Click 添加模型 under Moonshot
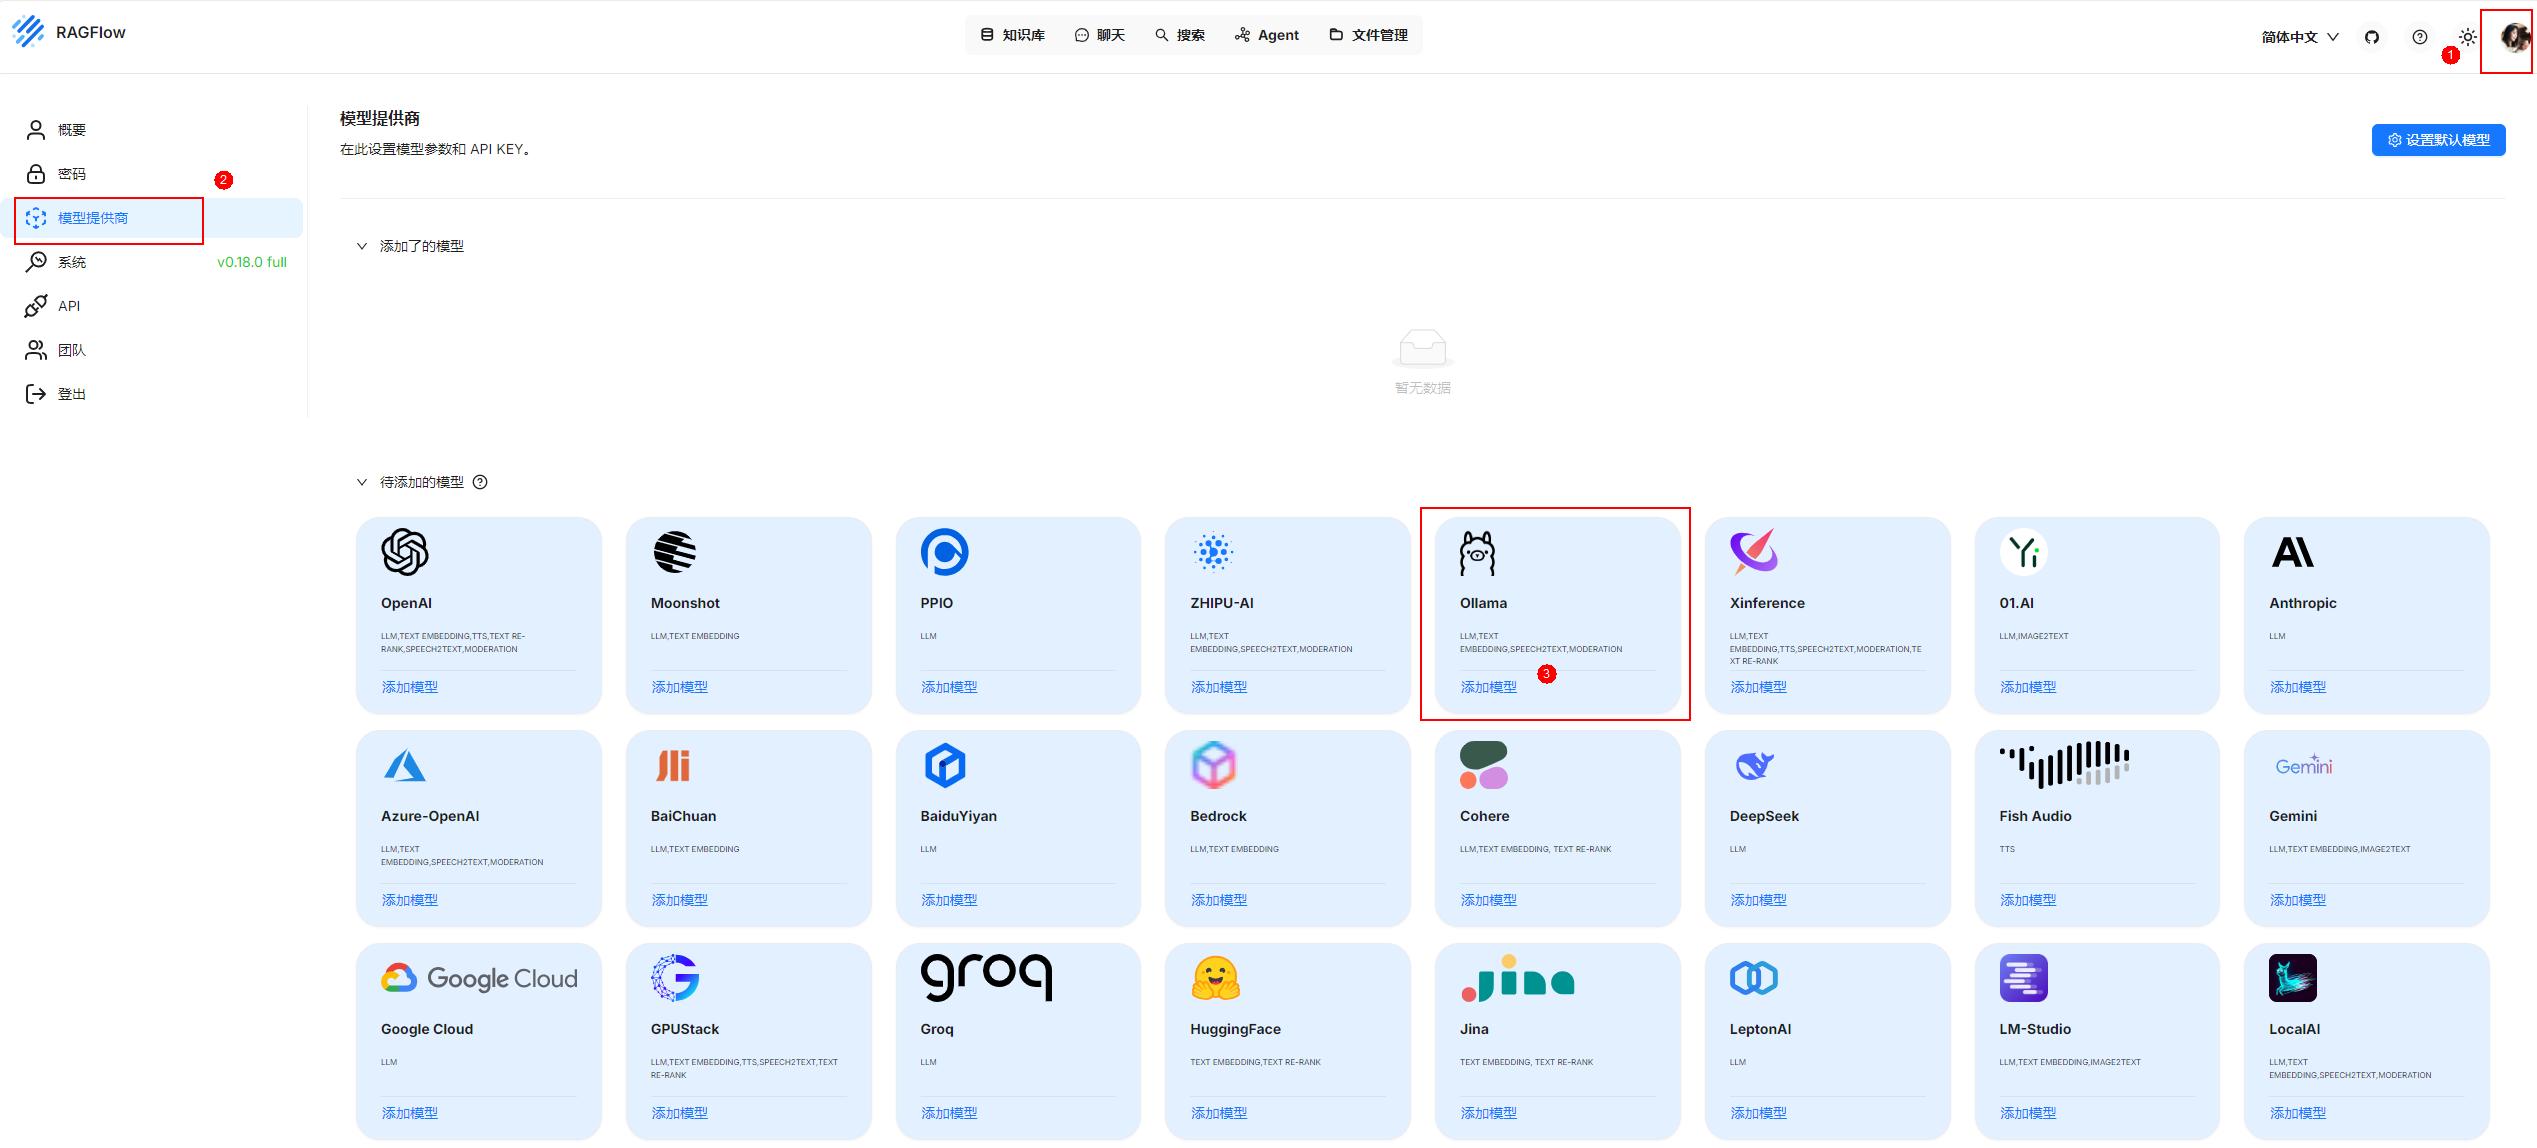The width and height of the screenshot is (2537, 1148). [x=680, y=687]
